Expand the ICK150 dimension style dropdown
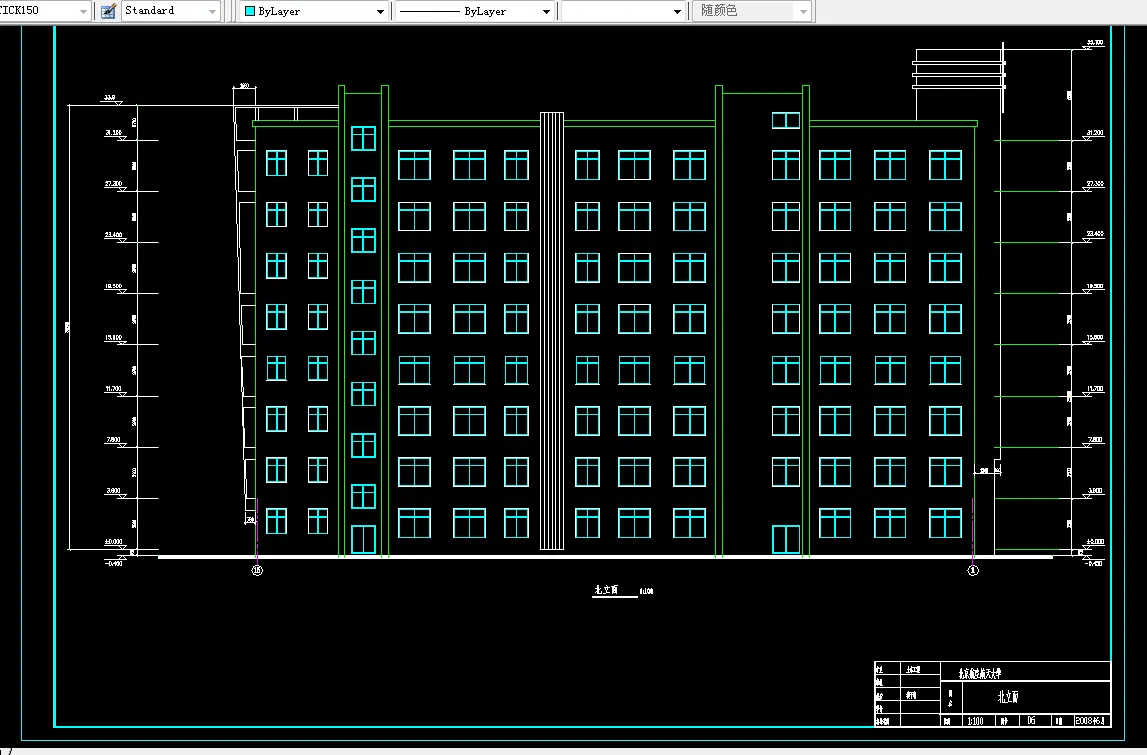 click(83, 12)
